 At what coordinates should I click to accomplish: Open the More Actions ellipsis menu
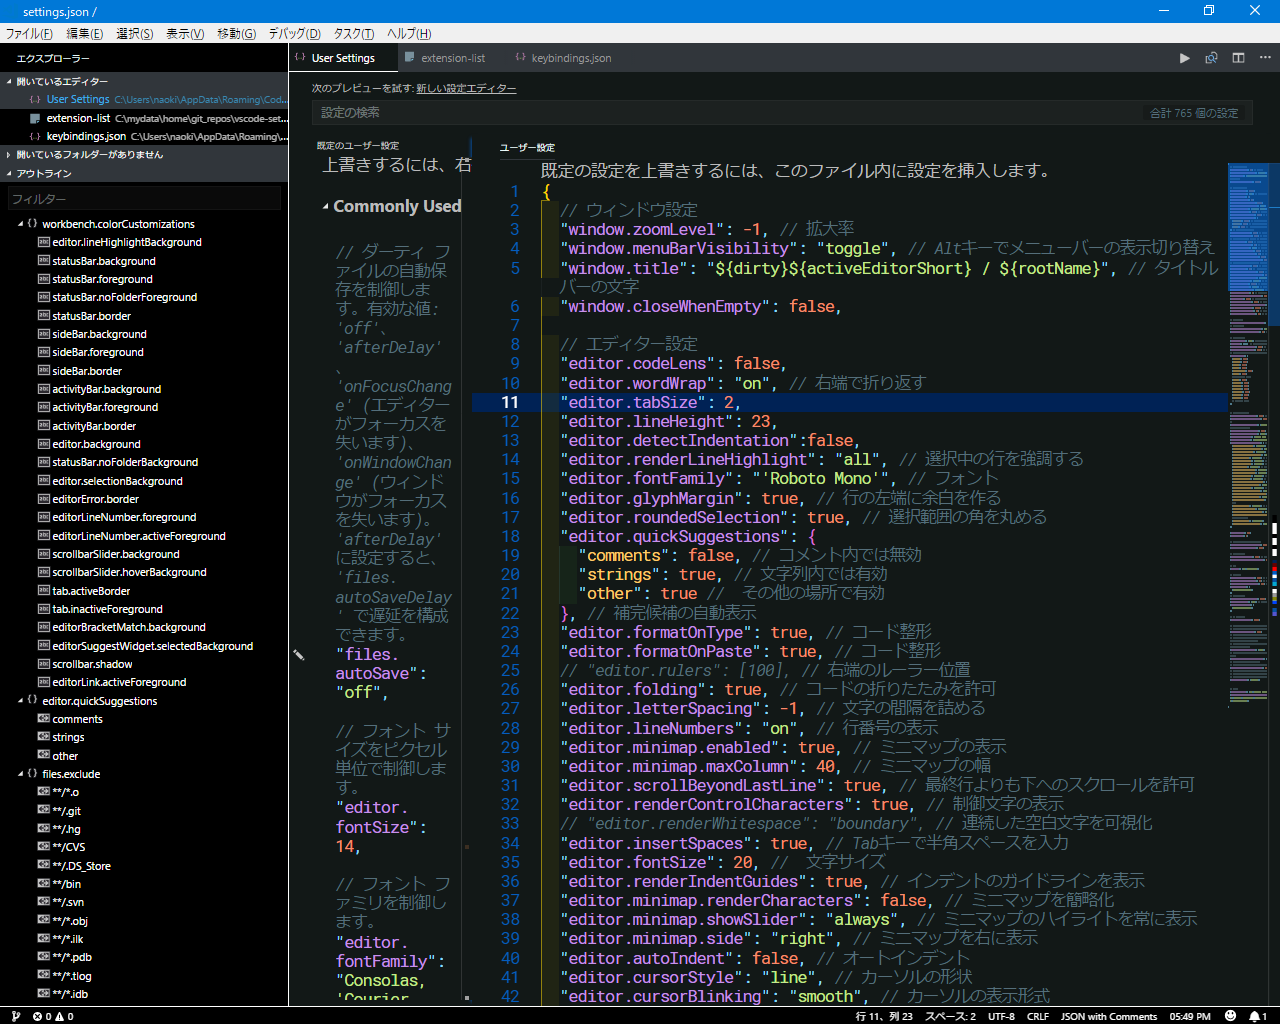(1265, 58)
